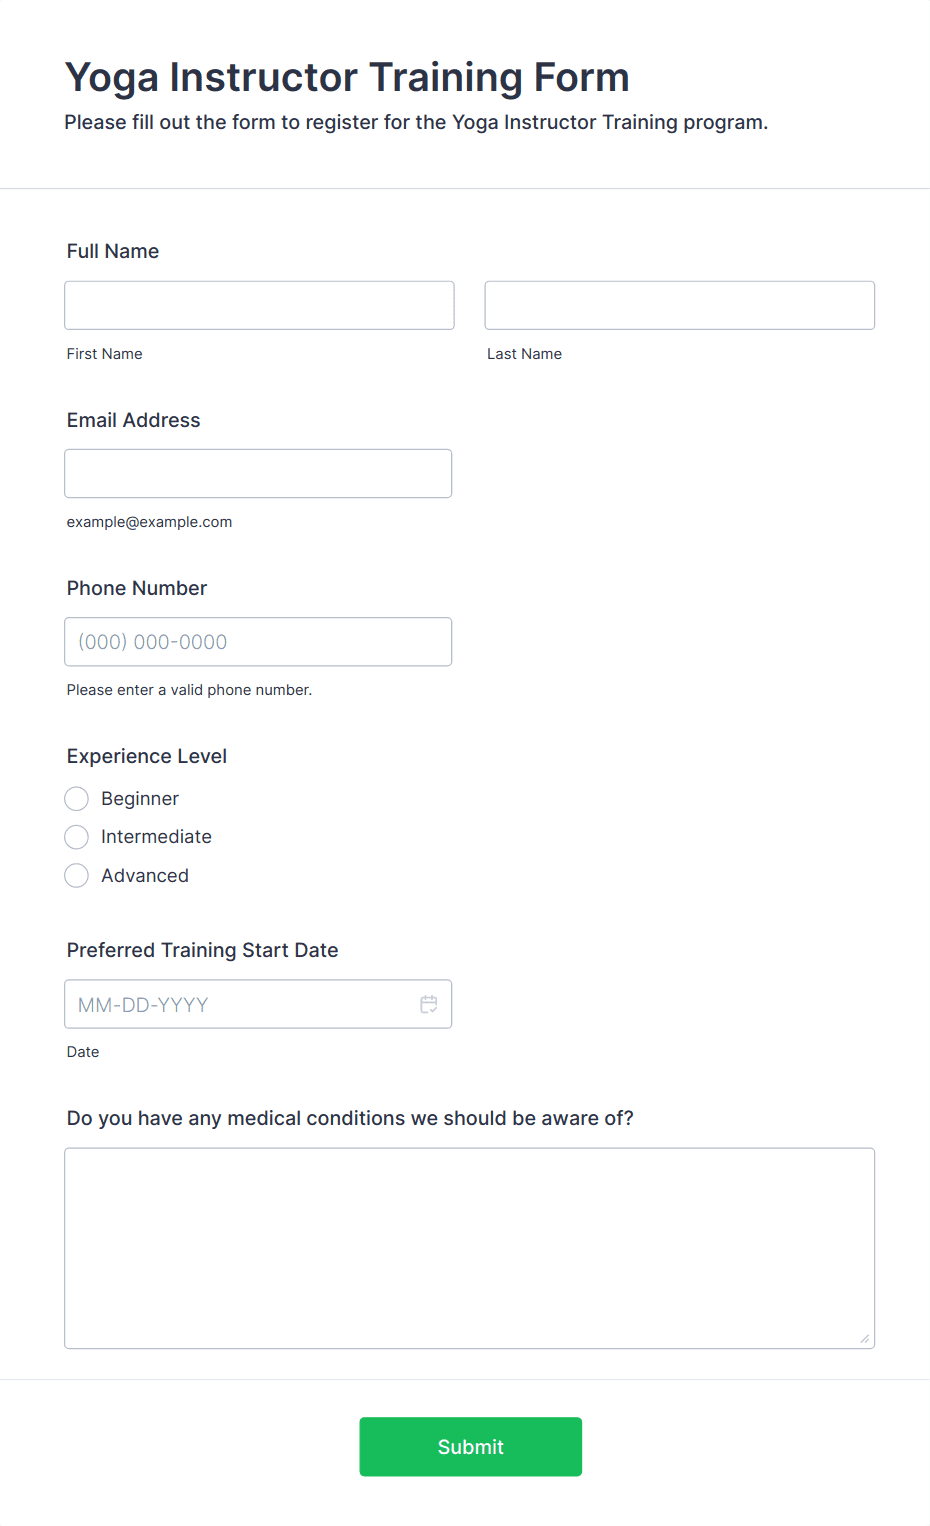
Task: Click into the Last Name field
Action: (x=680, y=305)
